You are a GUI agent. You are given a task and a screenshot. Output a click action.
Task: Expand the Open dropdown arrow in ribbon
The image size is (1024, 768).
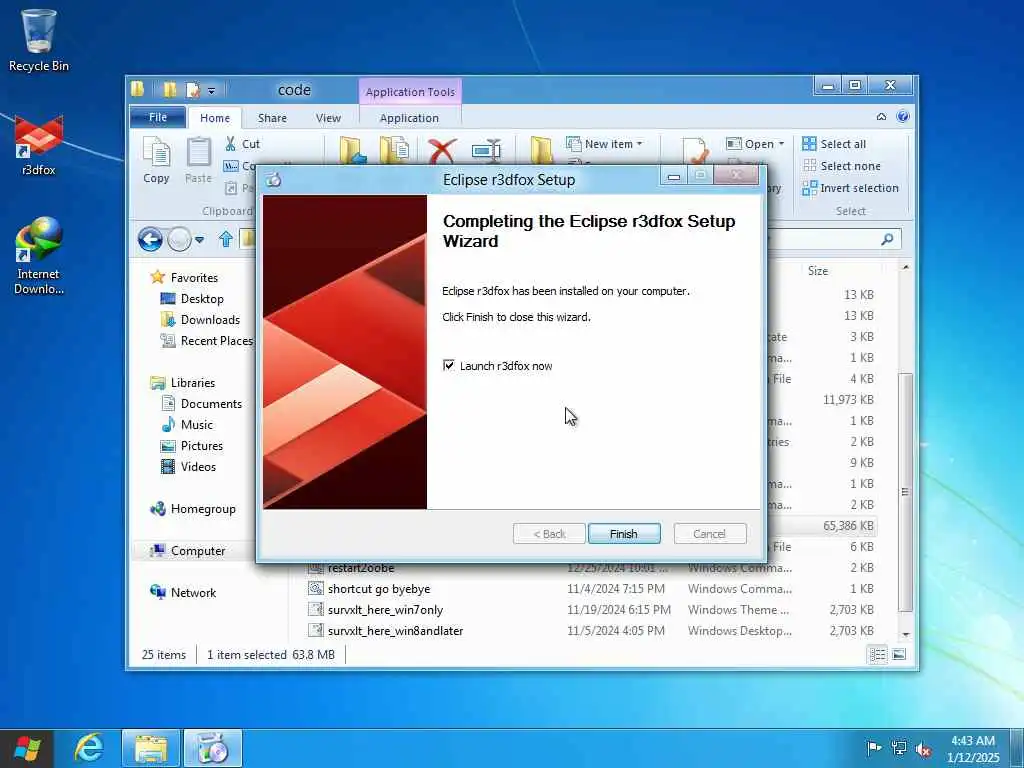781,144
